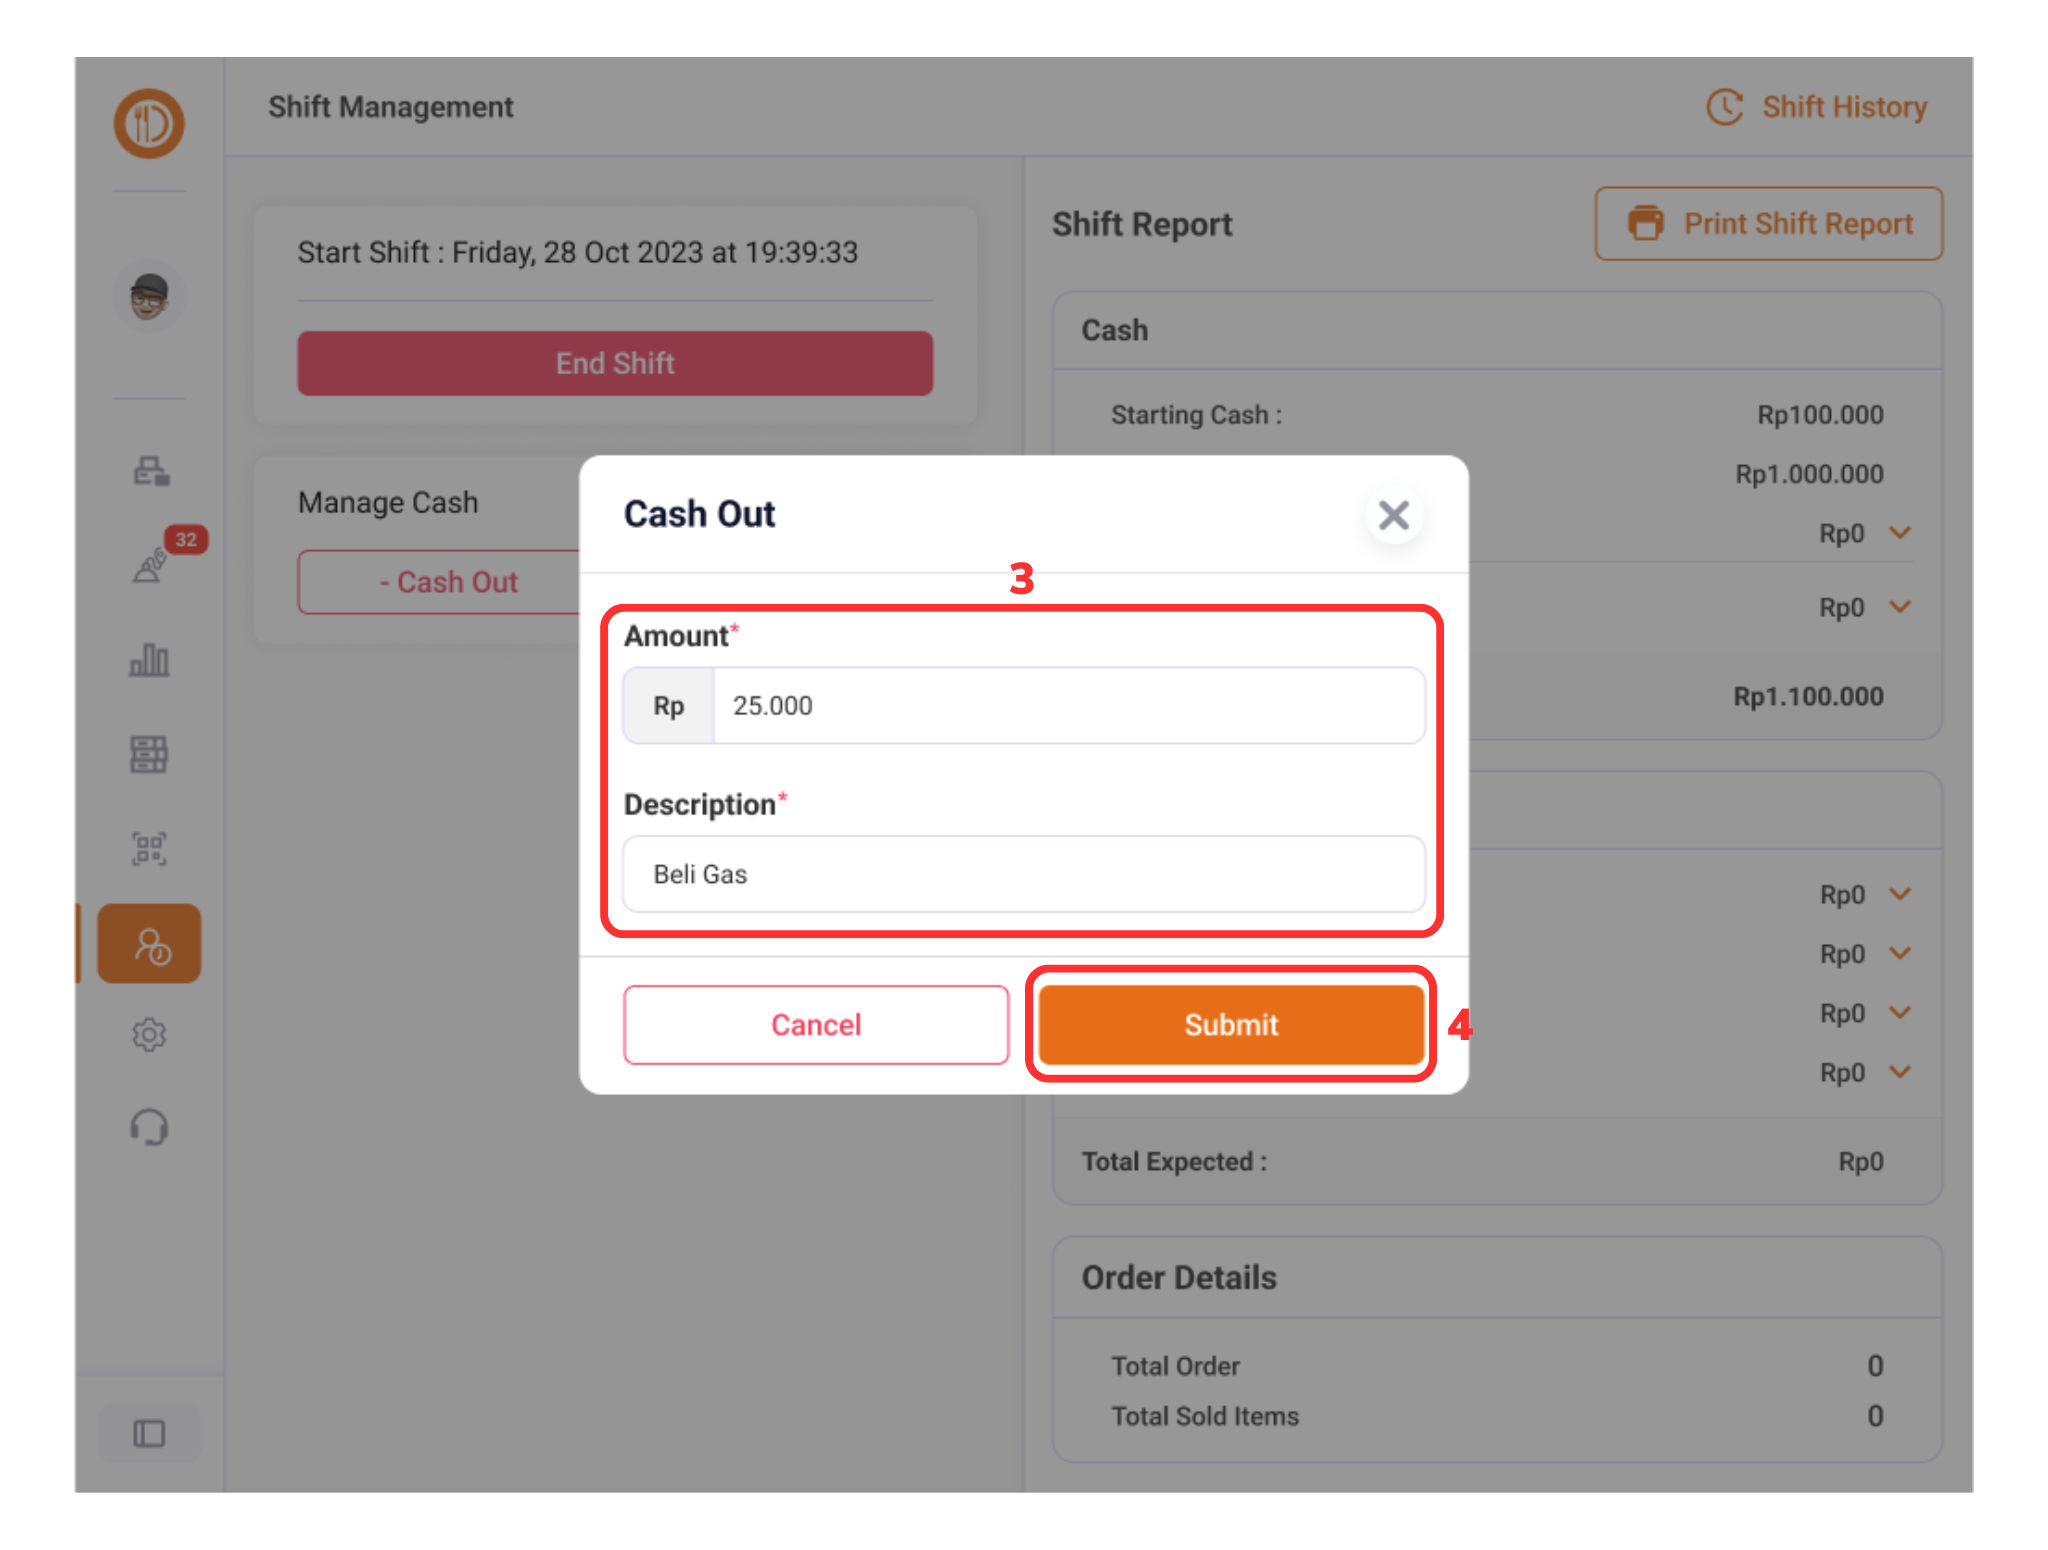Open the cashier register sidebar icon
The image size is (2048, 1550).
pyautogui.click(x=151, y=470)
